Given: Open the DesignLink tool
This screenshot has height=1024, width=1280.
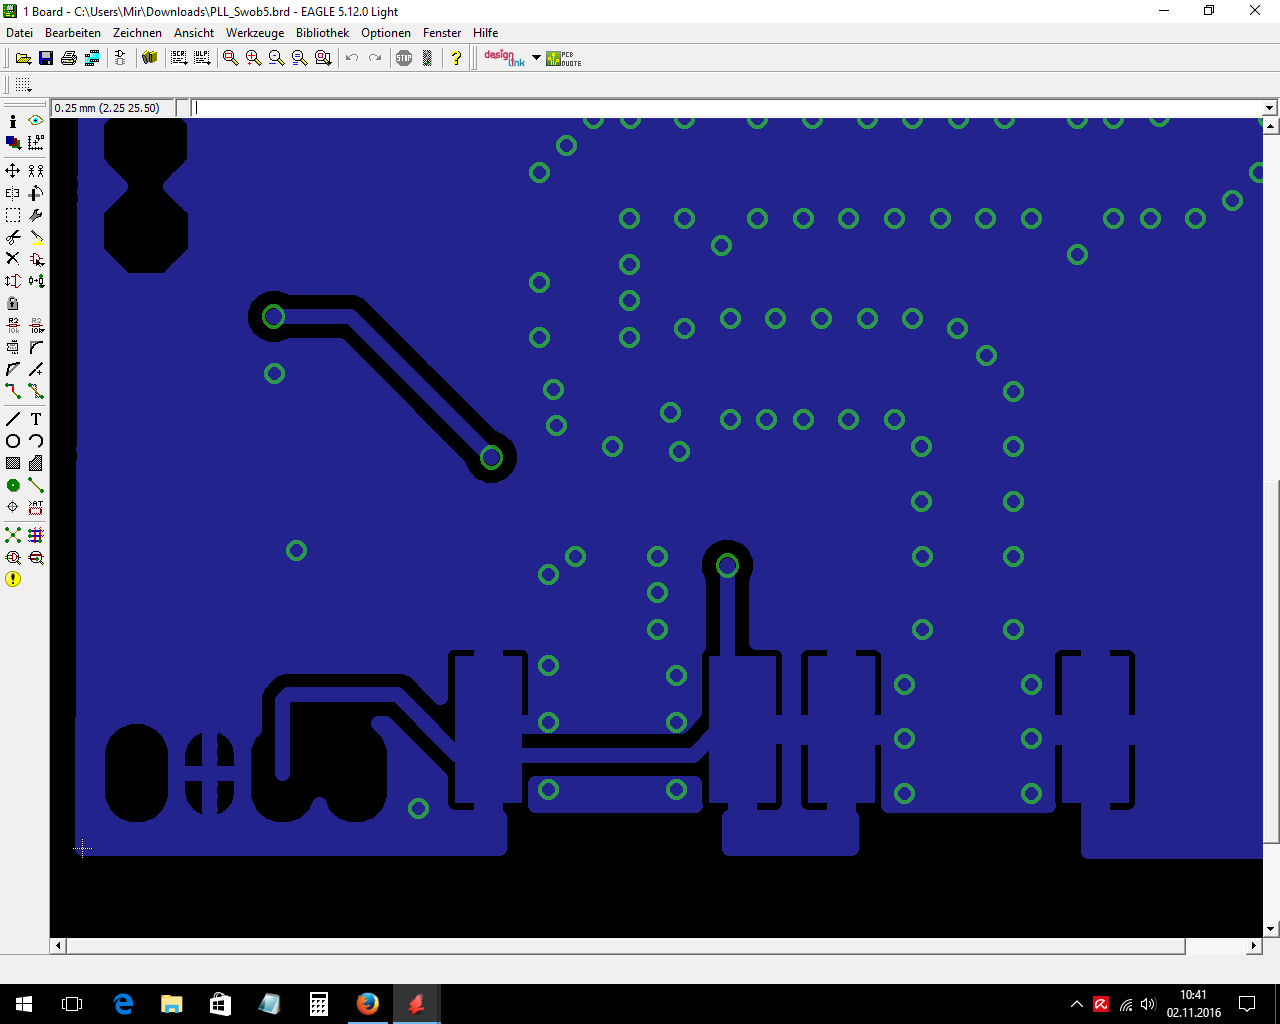Looking at the screenshot, I should pos(505,58).
